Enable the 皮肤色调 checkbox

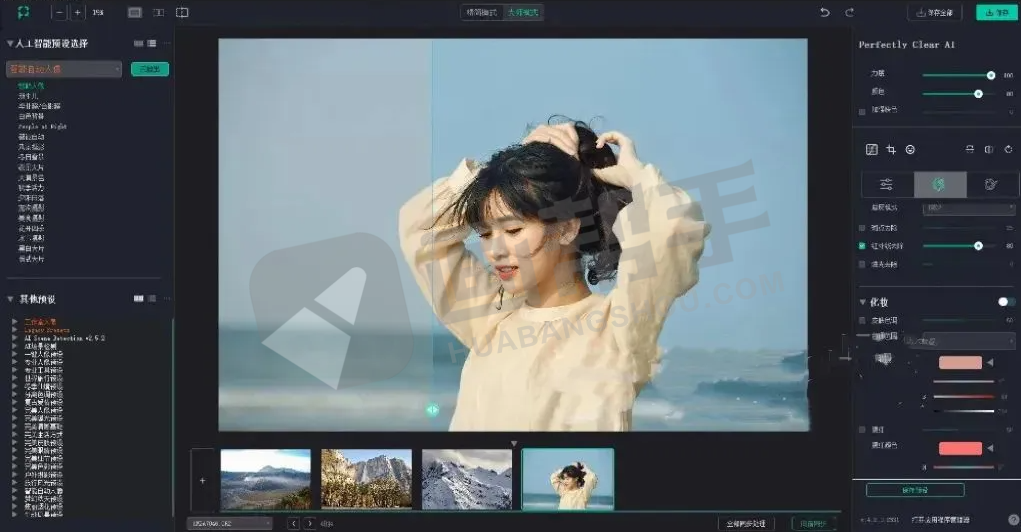[862, 320]
